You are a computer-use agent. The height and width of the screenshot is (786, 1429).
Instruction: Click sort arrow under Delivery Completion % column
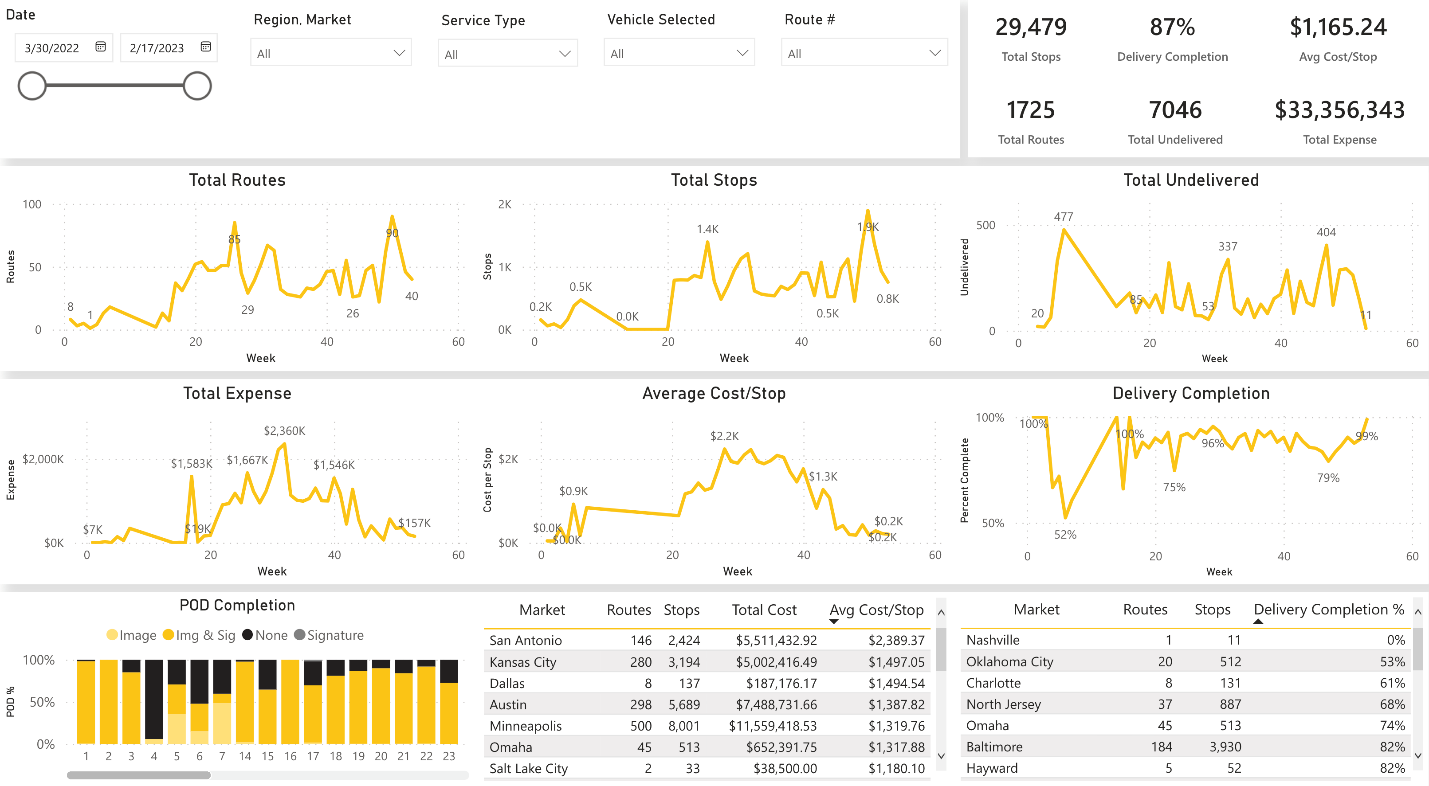click(1258, 622)
